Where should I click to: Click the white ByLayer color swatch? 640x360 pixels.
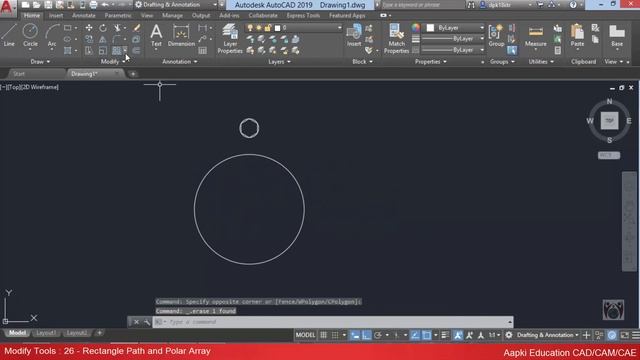[430, 28]
